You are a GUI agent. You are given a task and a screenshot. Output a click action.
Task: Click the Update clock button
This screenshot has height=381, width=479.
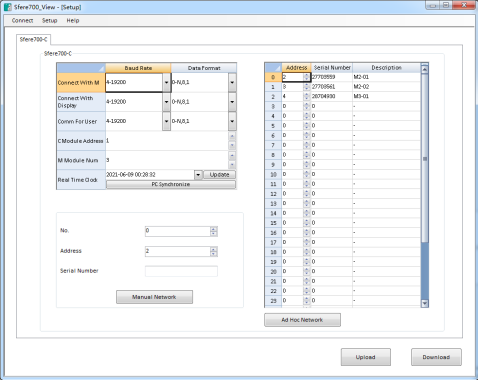[x=219, y=174]
